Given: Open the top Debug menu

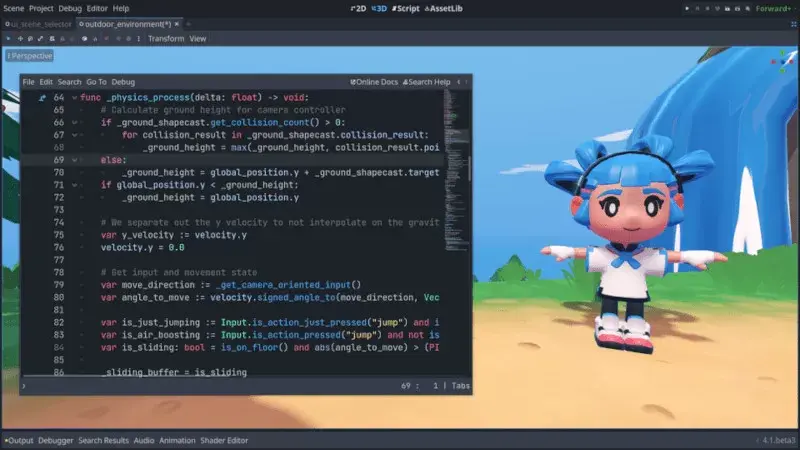Looking at the screenshot, I should point(70,9).
